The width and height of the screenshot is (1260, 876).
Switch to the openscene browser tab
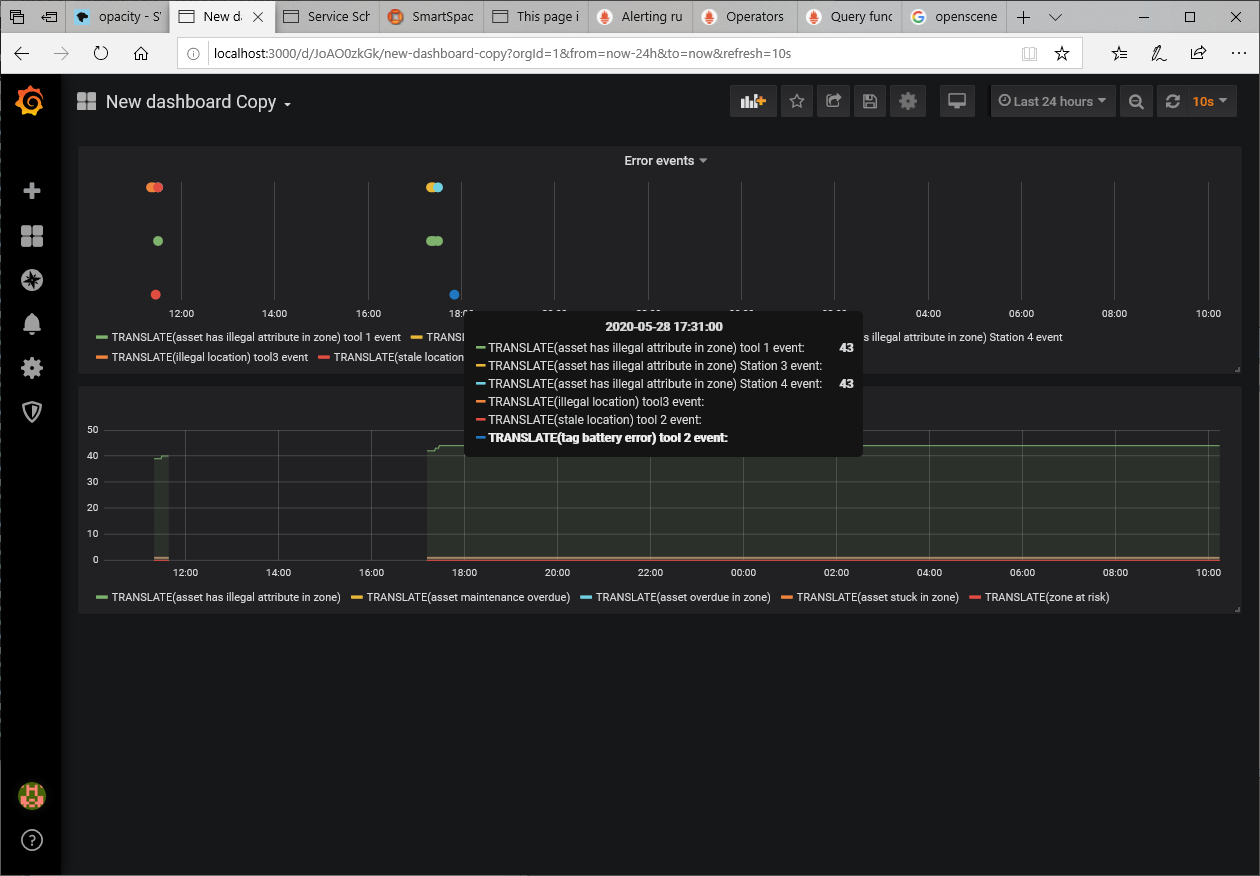tap(954, 17)
